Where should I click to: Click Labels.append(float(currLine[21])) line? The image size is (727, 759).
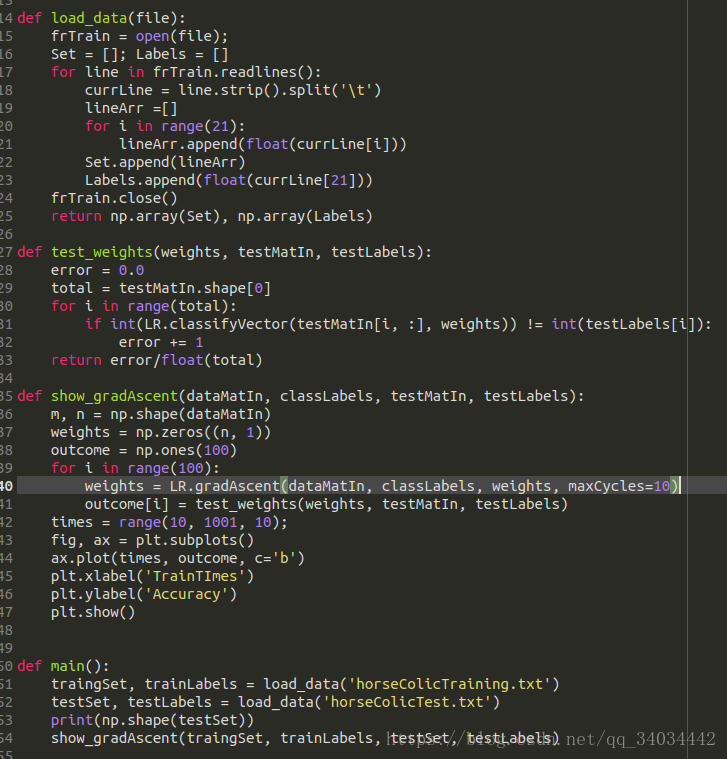tap(228, 180)
